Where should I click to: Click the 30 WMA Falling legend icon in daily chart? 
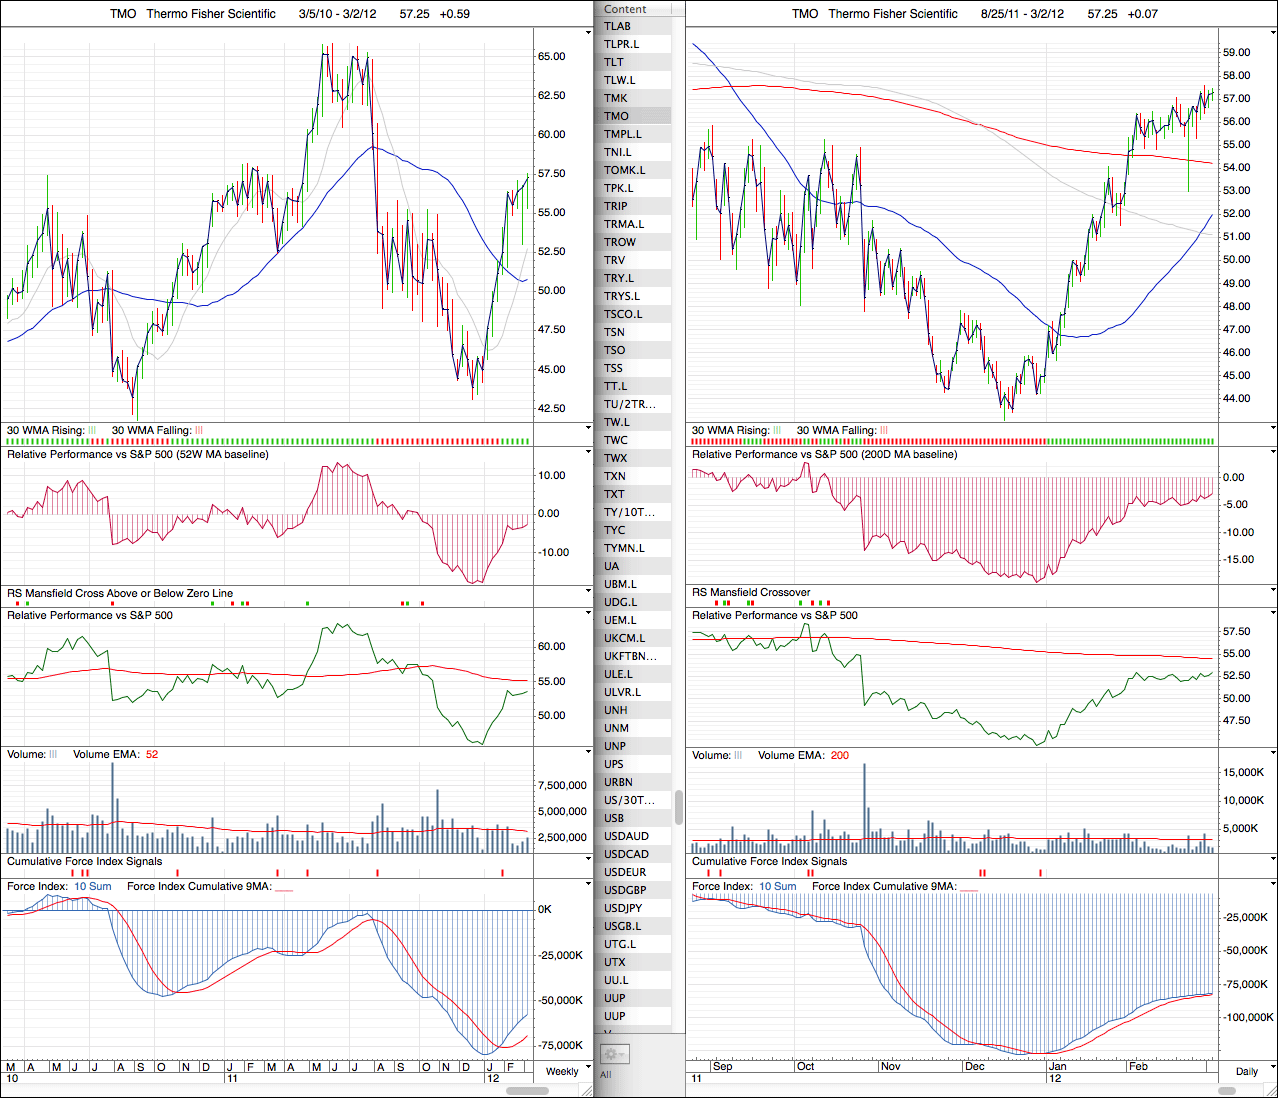point(884,431)
